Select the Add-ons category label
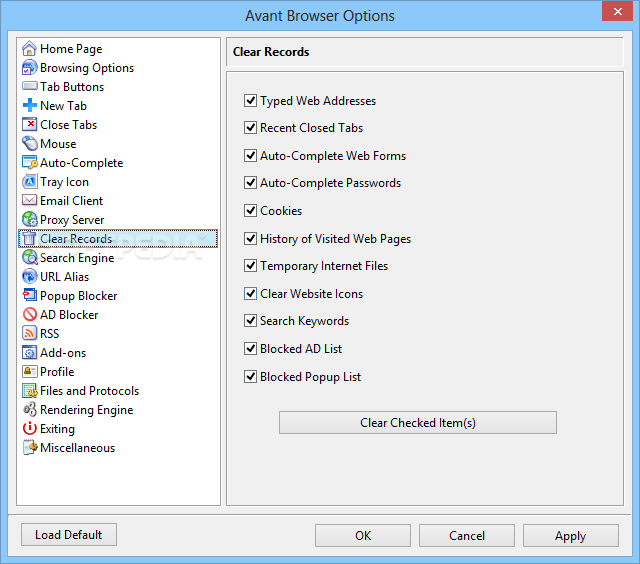This screenshot has height=564, width=640. pyautogui.click(x=63, y=353)
